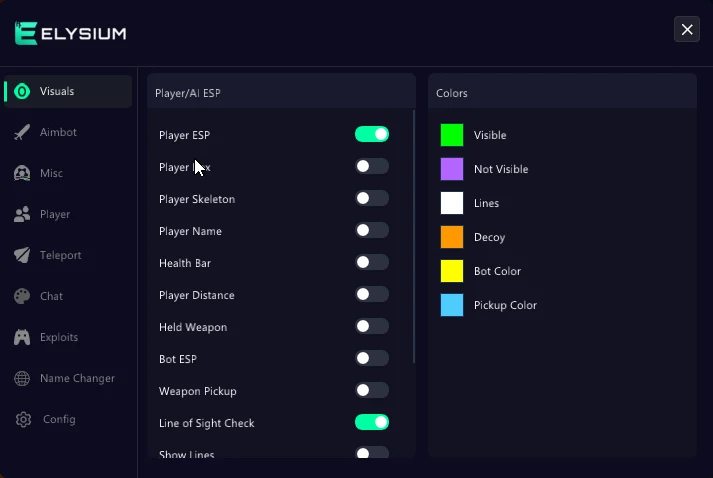
Task: Select the yellow Bot Color swatch
Action: pyautogui.click(x=452, y=271)
